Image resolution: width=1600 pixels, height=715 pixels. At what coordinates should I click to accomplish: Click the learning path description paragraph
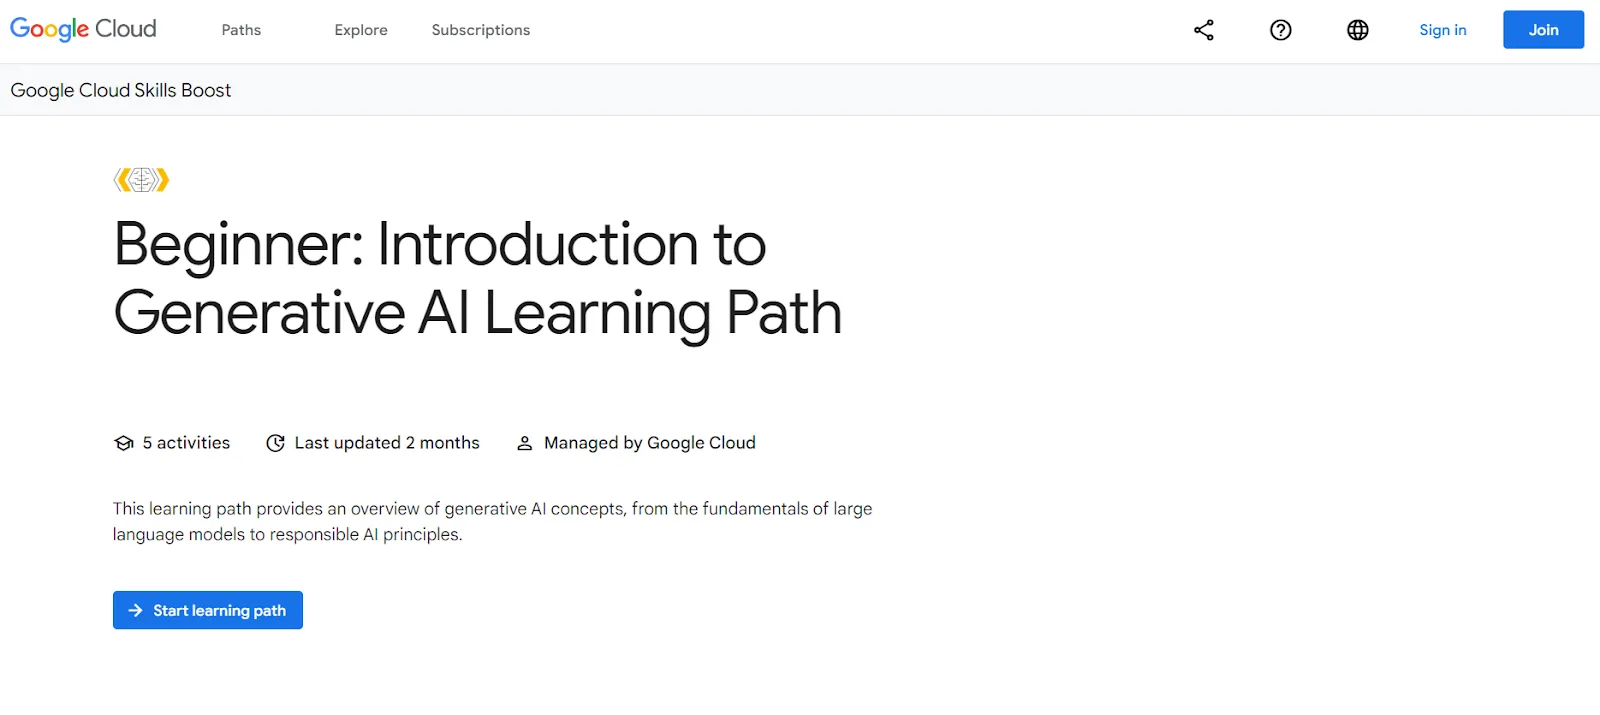point(492,521)
